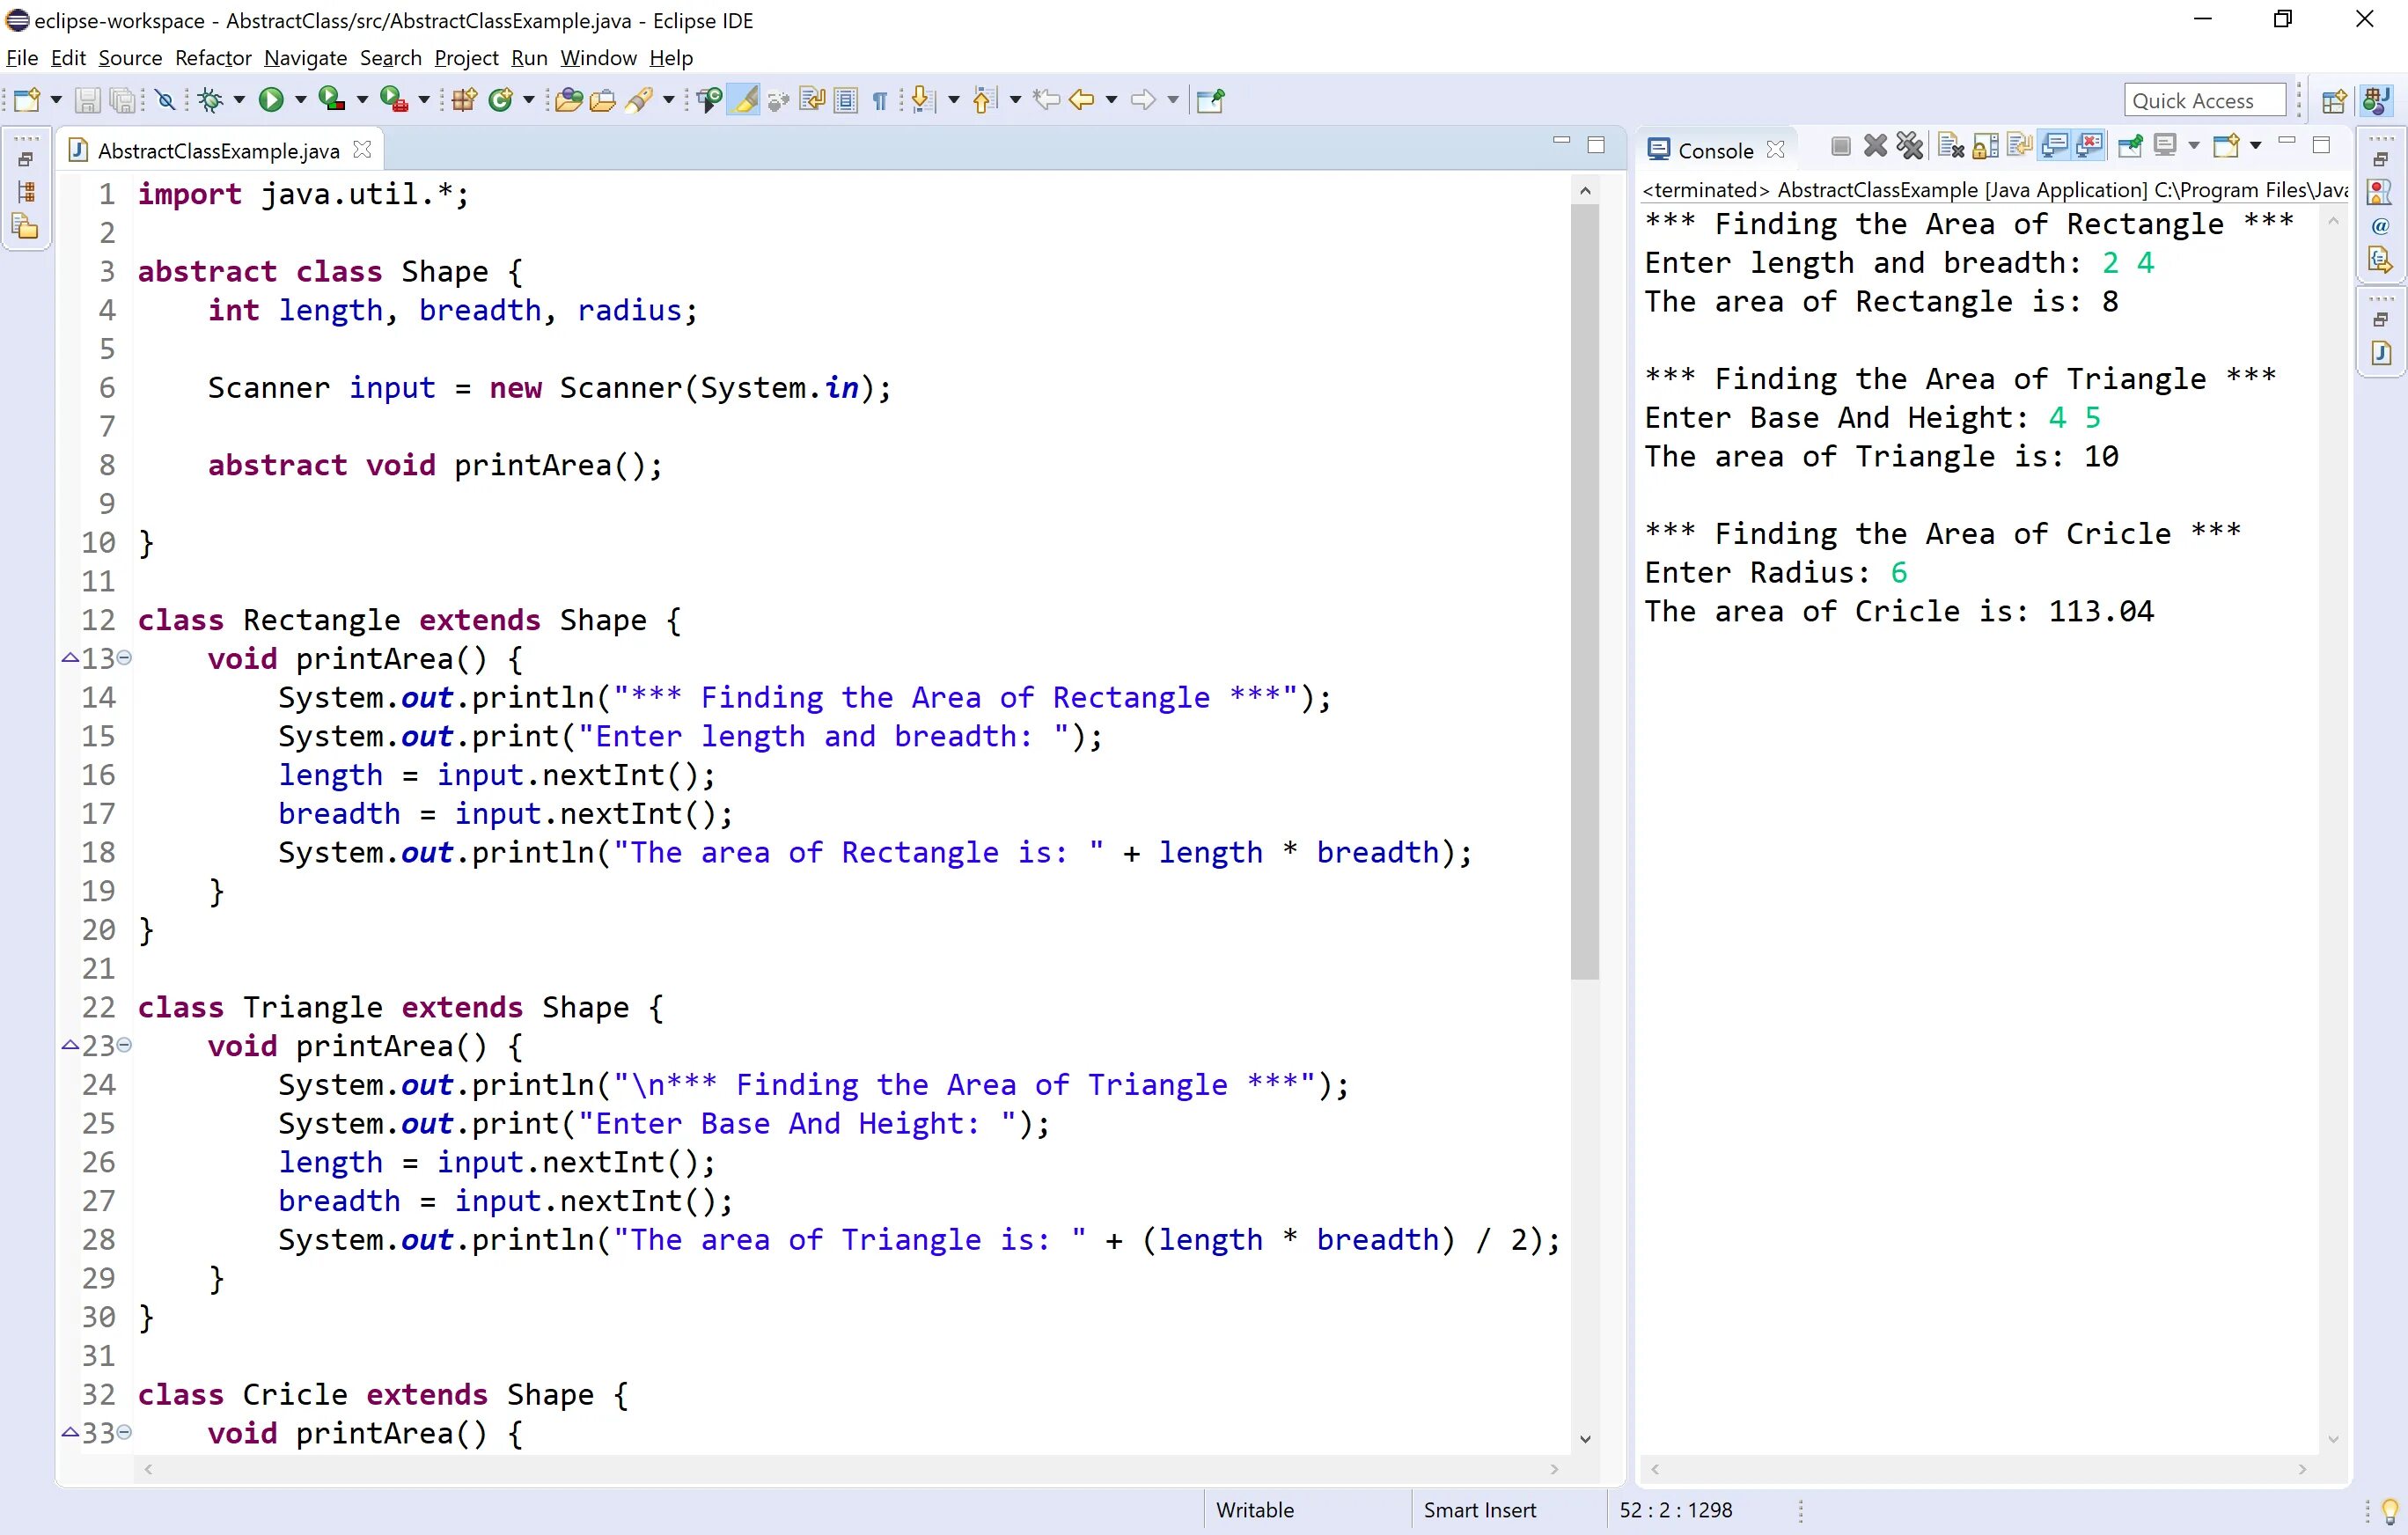Toggle Skip All Breakpoints
Screen dimensions: 2408x1535
[x=166, y=100]
